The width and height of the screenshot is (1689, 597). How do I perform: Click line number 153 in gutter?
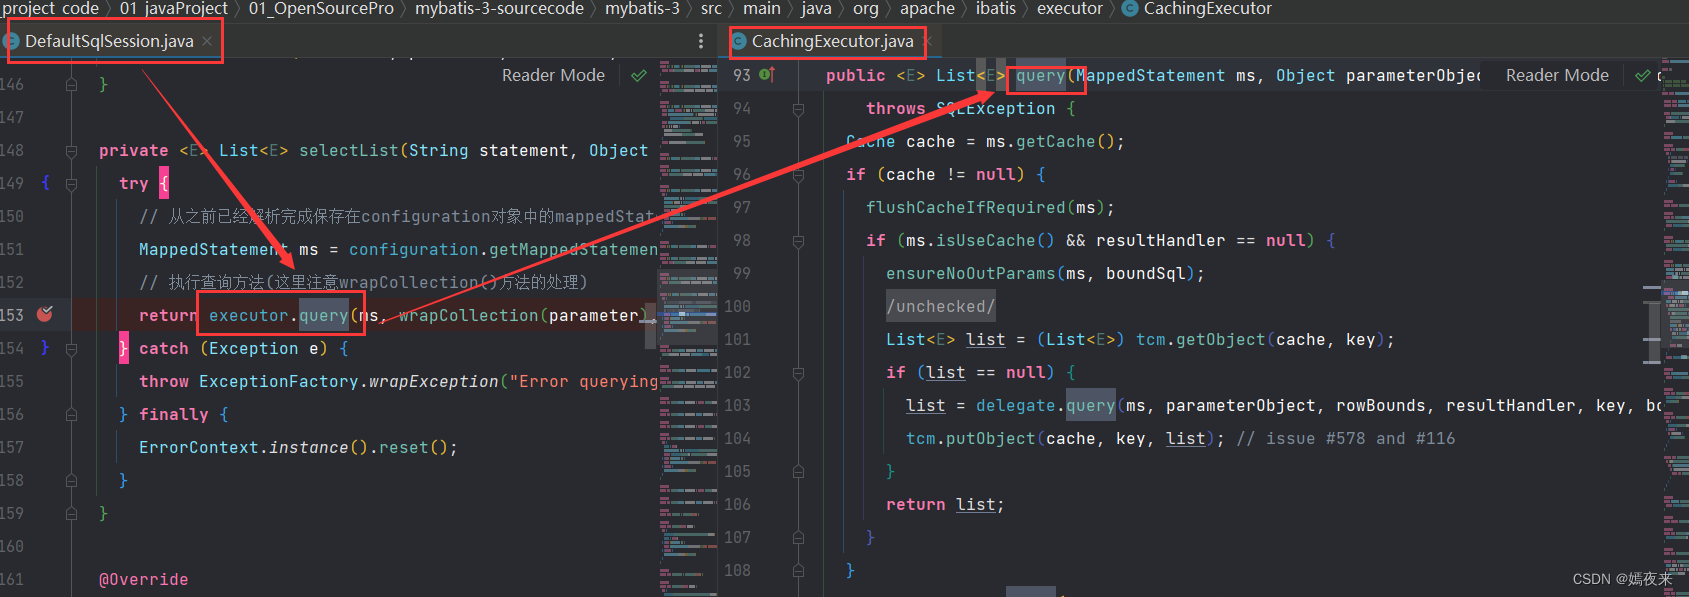(x=12, y=315)
